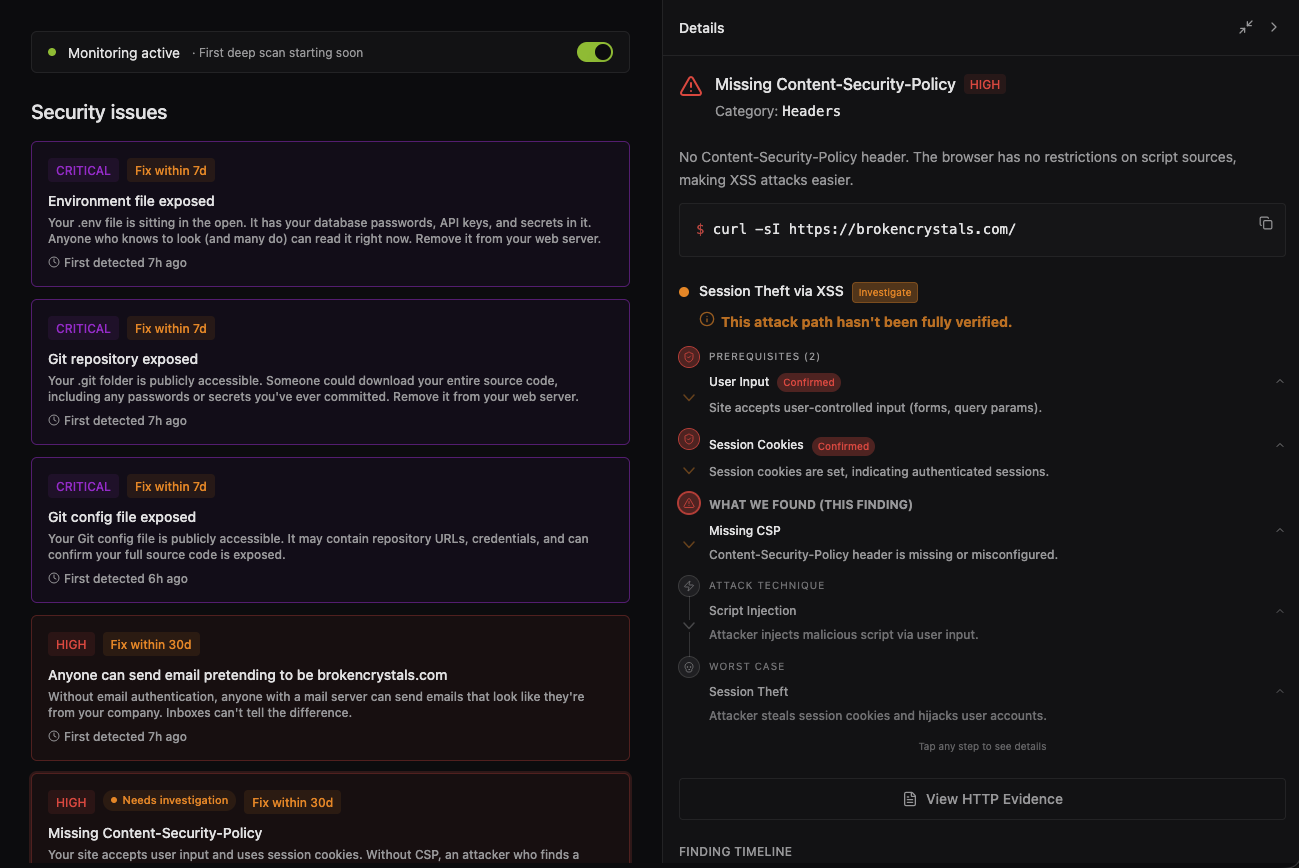The image size is (1299, 868).
Task: Click the clock icon on Environment file exposed
Action: pyautogui.click(x=54, y=263)
